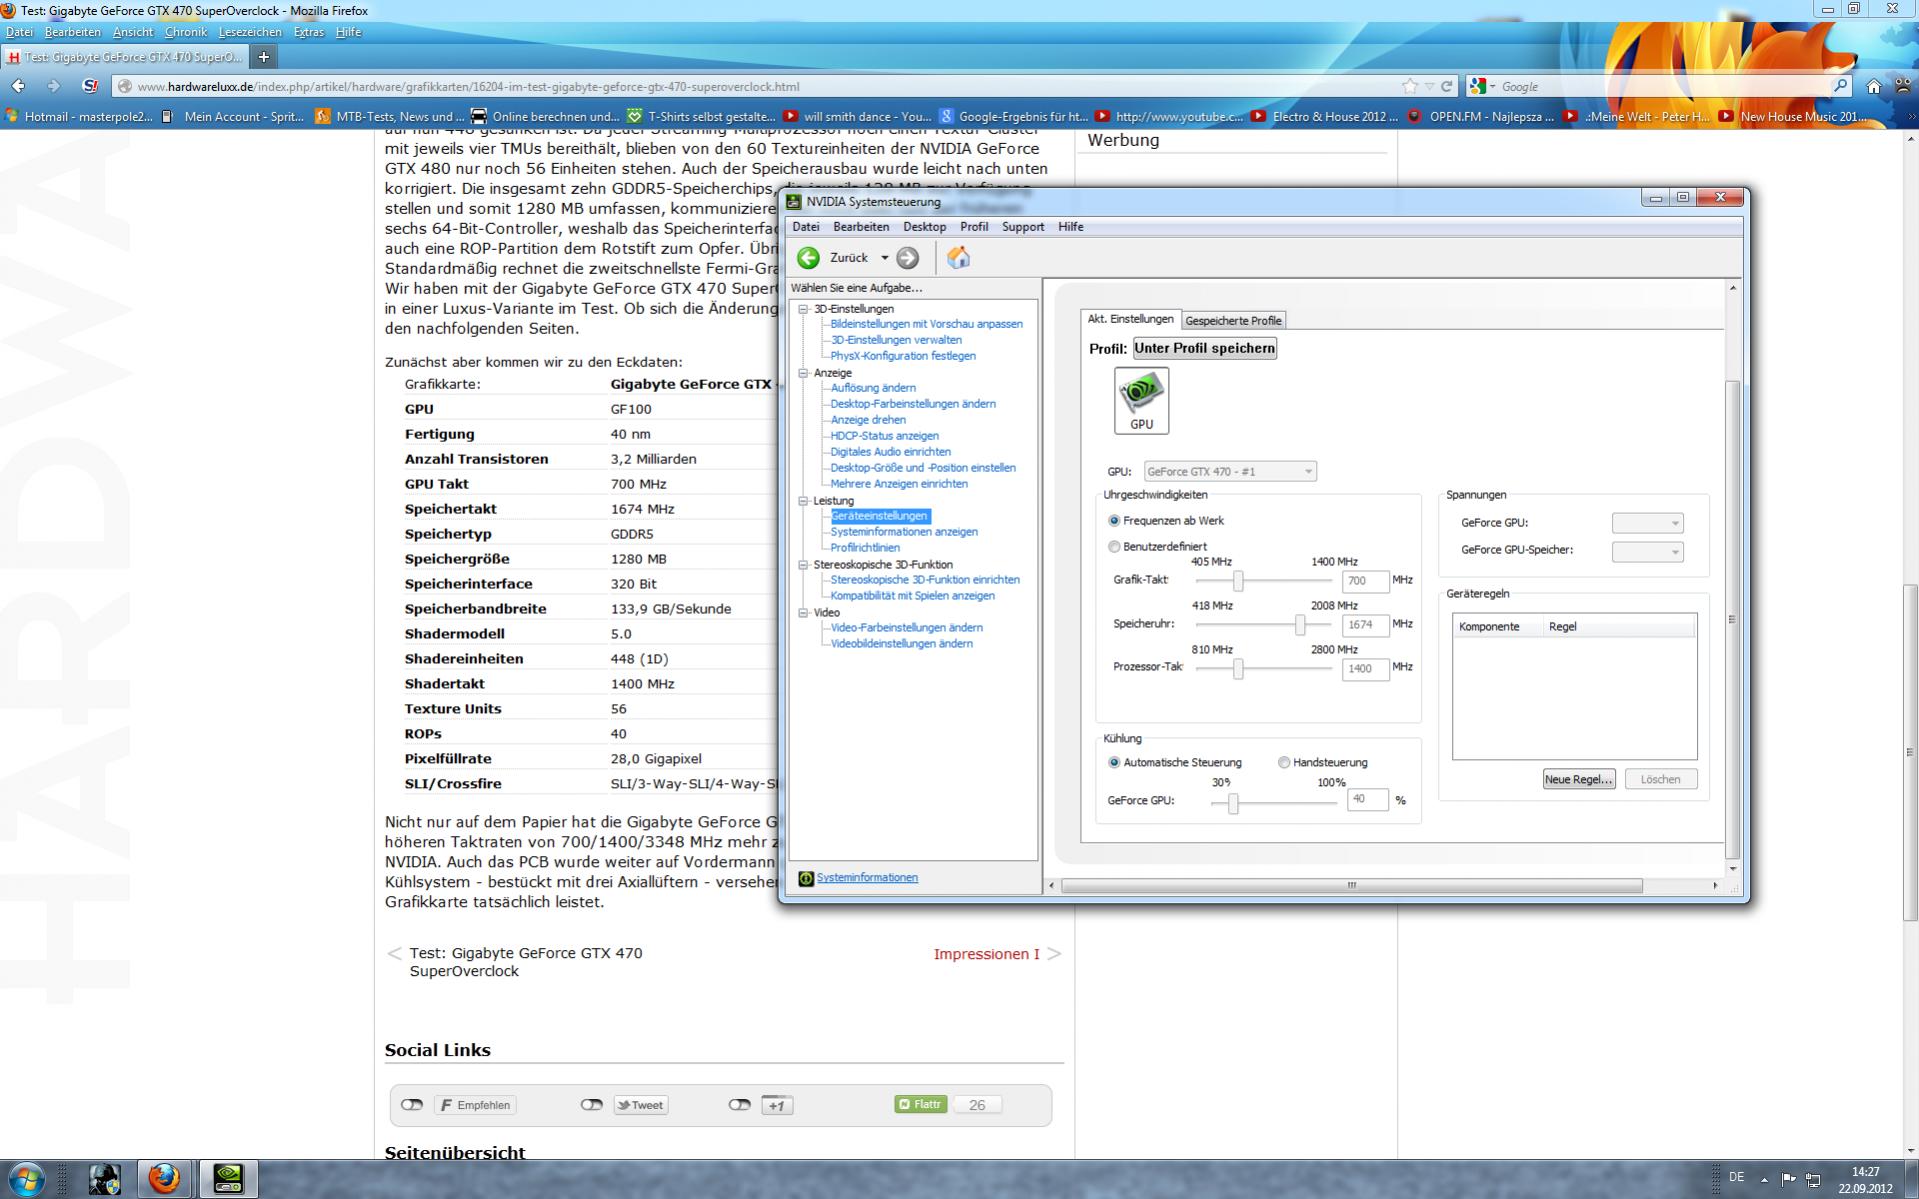Image resolution: width=1919 pixels, height=1199 pixels.
Task: Enable the Tweet social toggle switch
Action: click(591, 1105)
